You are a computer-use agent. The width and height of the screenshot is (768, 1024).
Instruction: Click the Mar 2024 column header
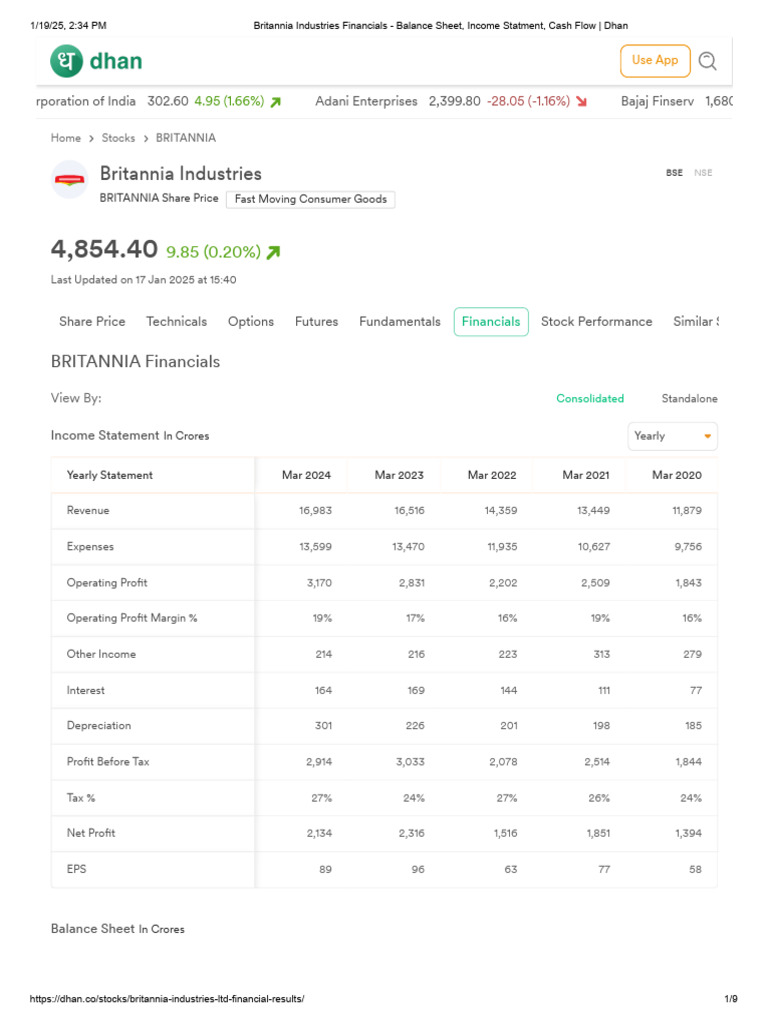306,475
